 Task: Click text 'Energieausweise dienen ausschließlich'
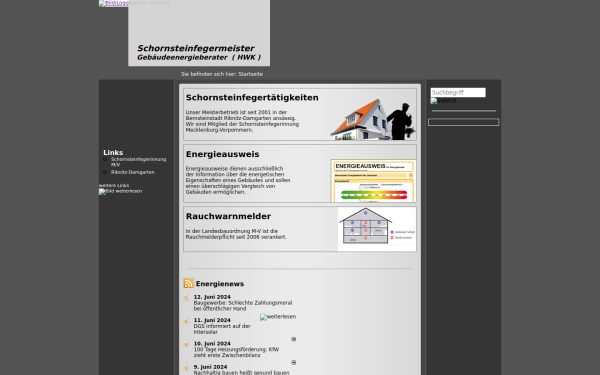coord(234,168)
